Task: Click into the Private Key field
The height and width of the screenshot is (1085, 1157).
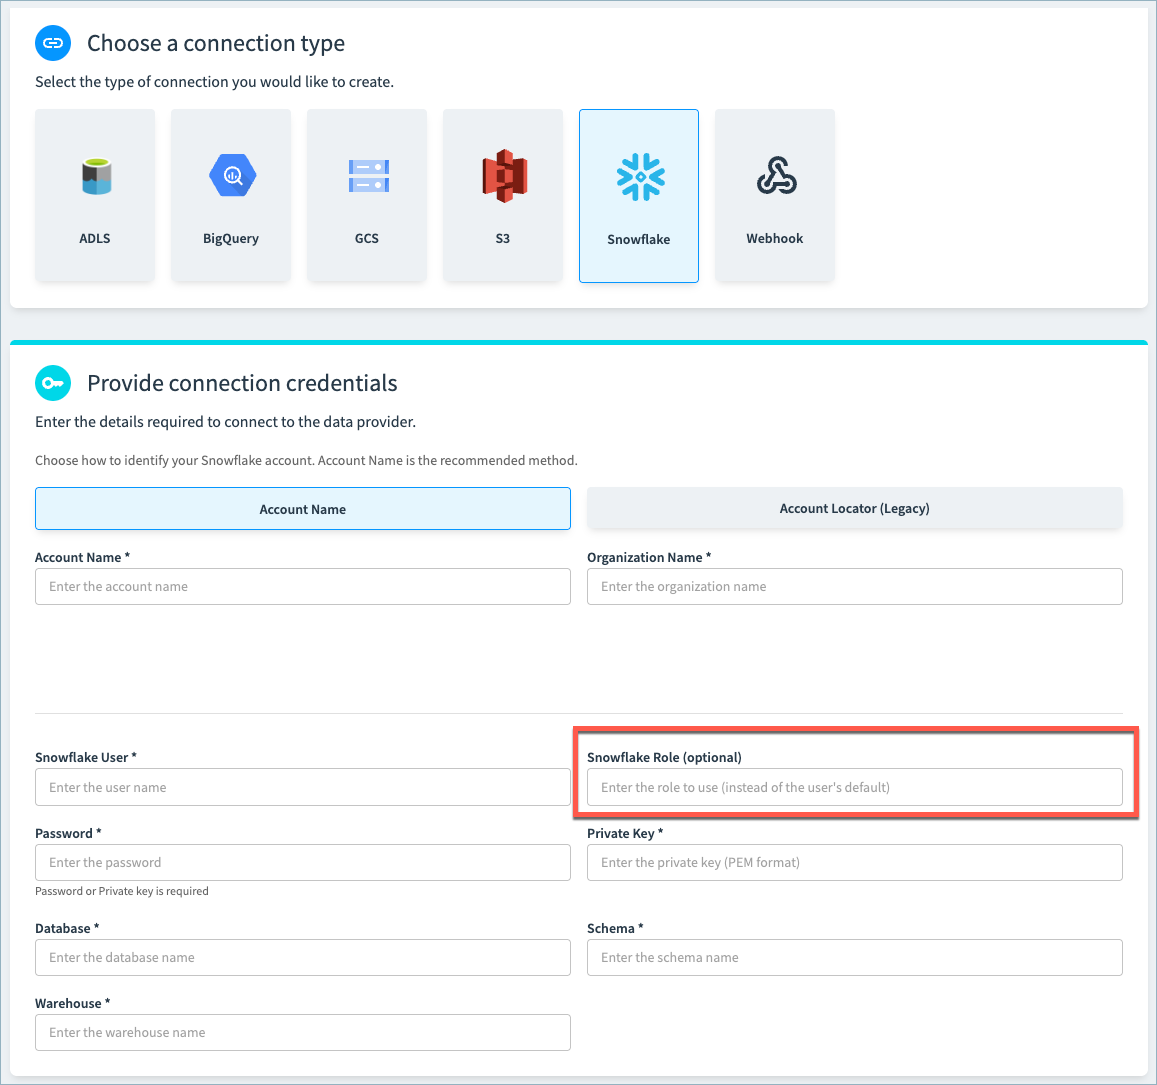Action: pos(854,862)
